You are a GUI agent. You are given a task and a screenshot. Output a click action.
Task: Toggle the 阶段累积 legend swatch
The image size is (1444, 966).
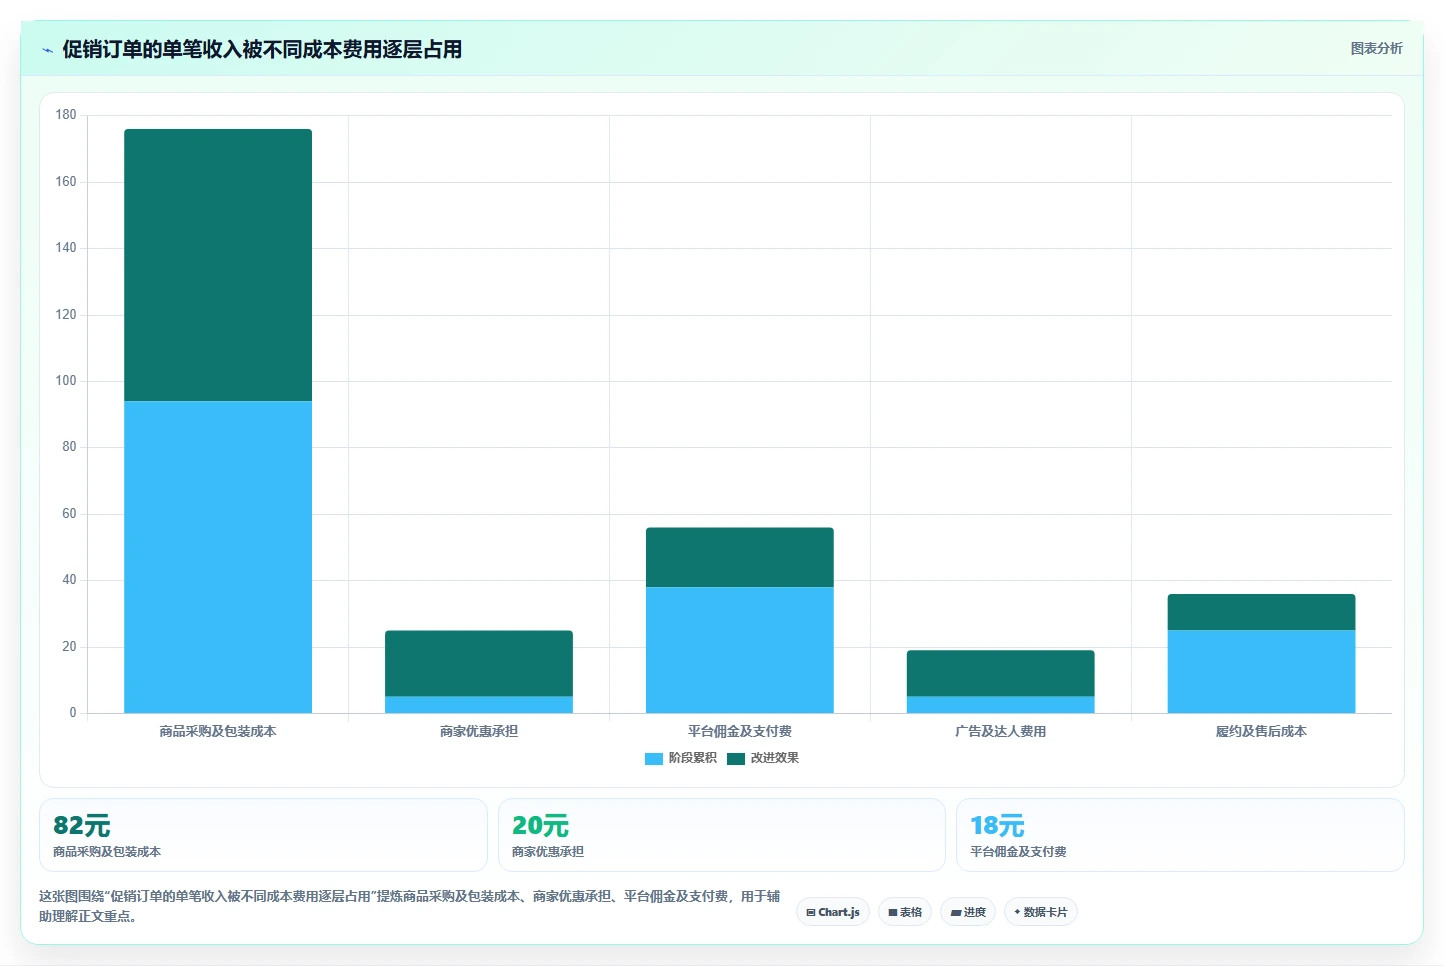click(654, 759)
